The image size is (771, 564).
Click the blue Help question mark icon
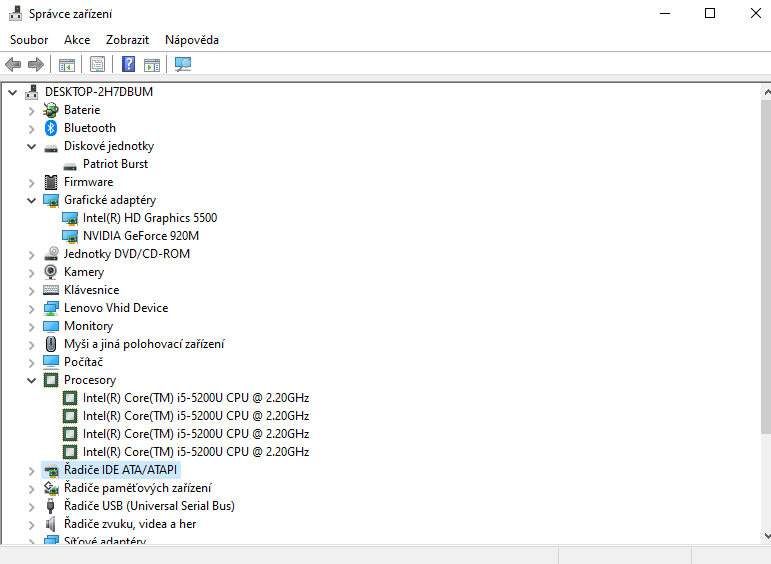[x=128, y=64]
